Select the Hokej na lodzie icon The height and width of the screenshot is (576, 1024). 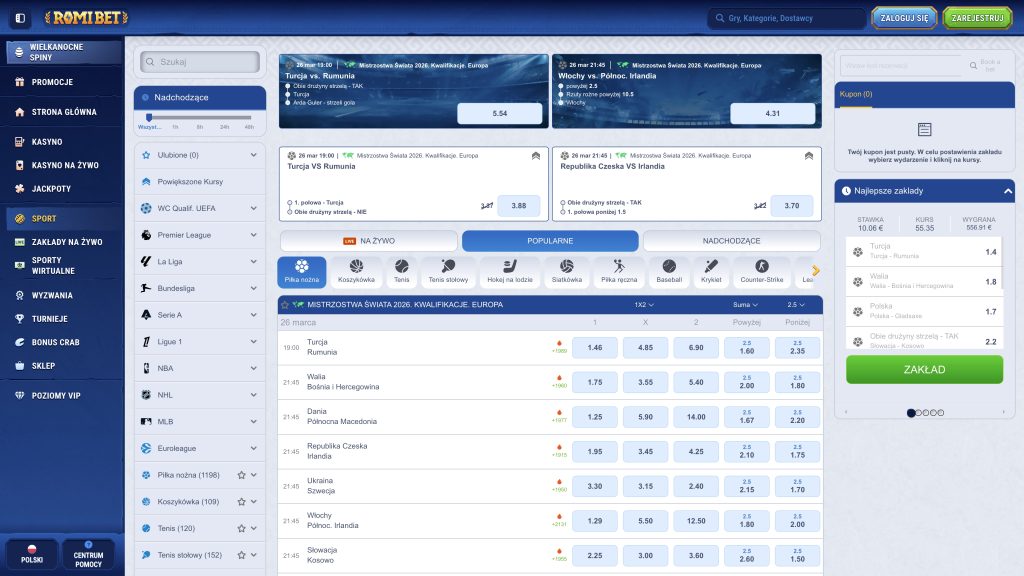pos(510,272)
